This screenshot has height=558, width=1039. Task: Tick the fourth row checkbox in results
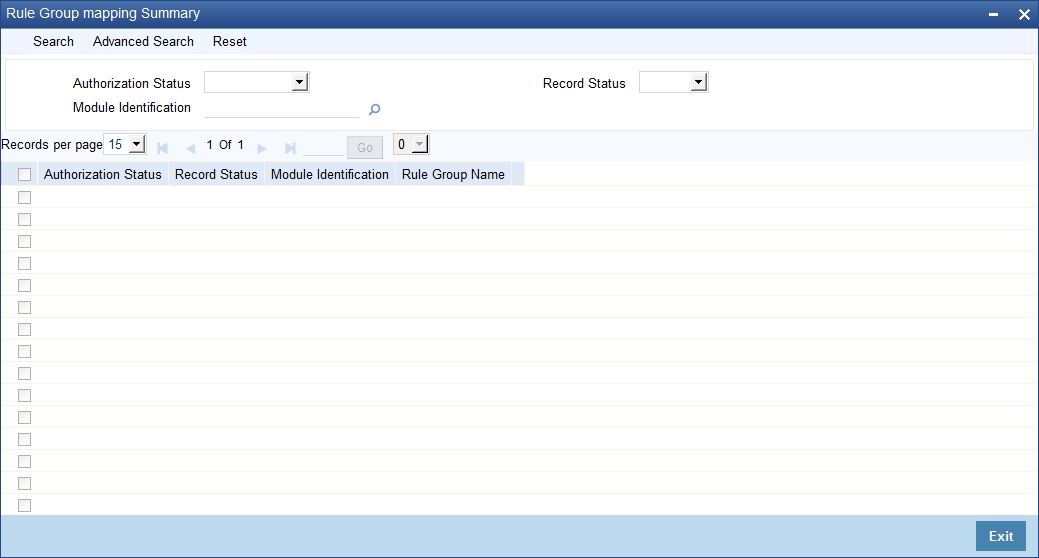(25, 263)
